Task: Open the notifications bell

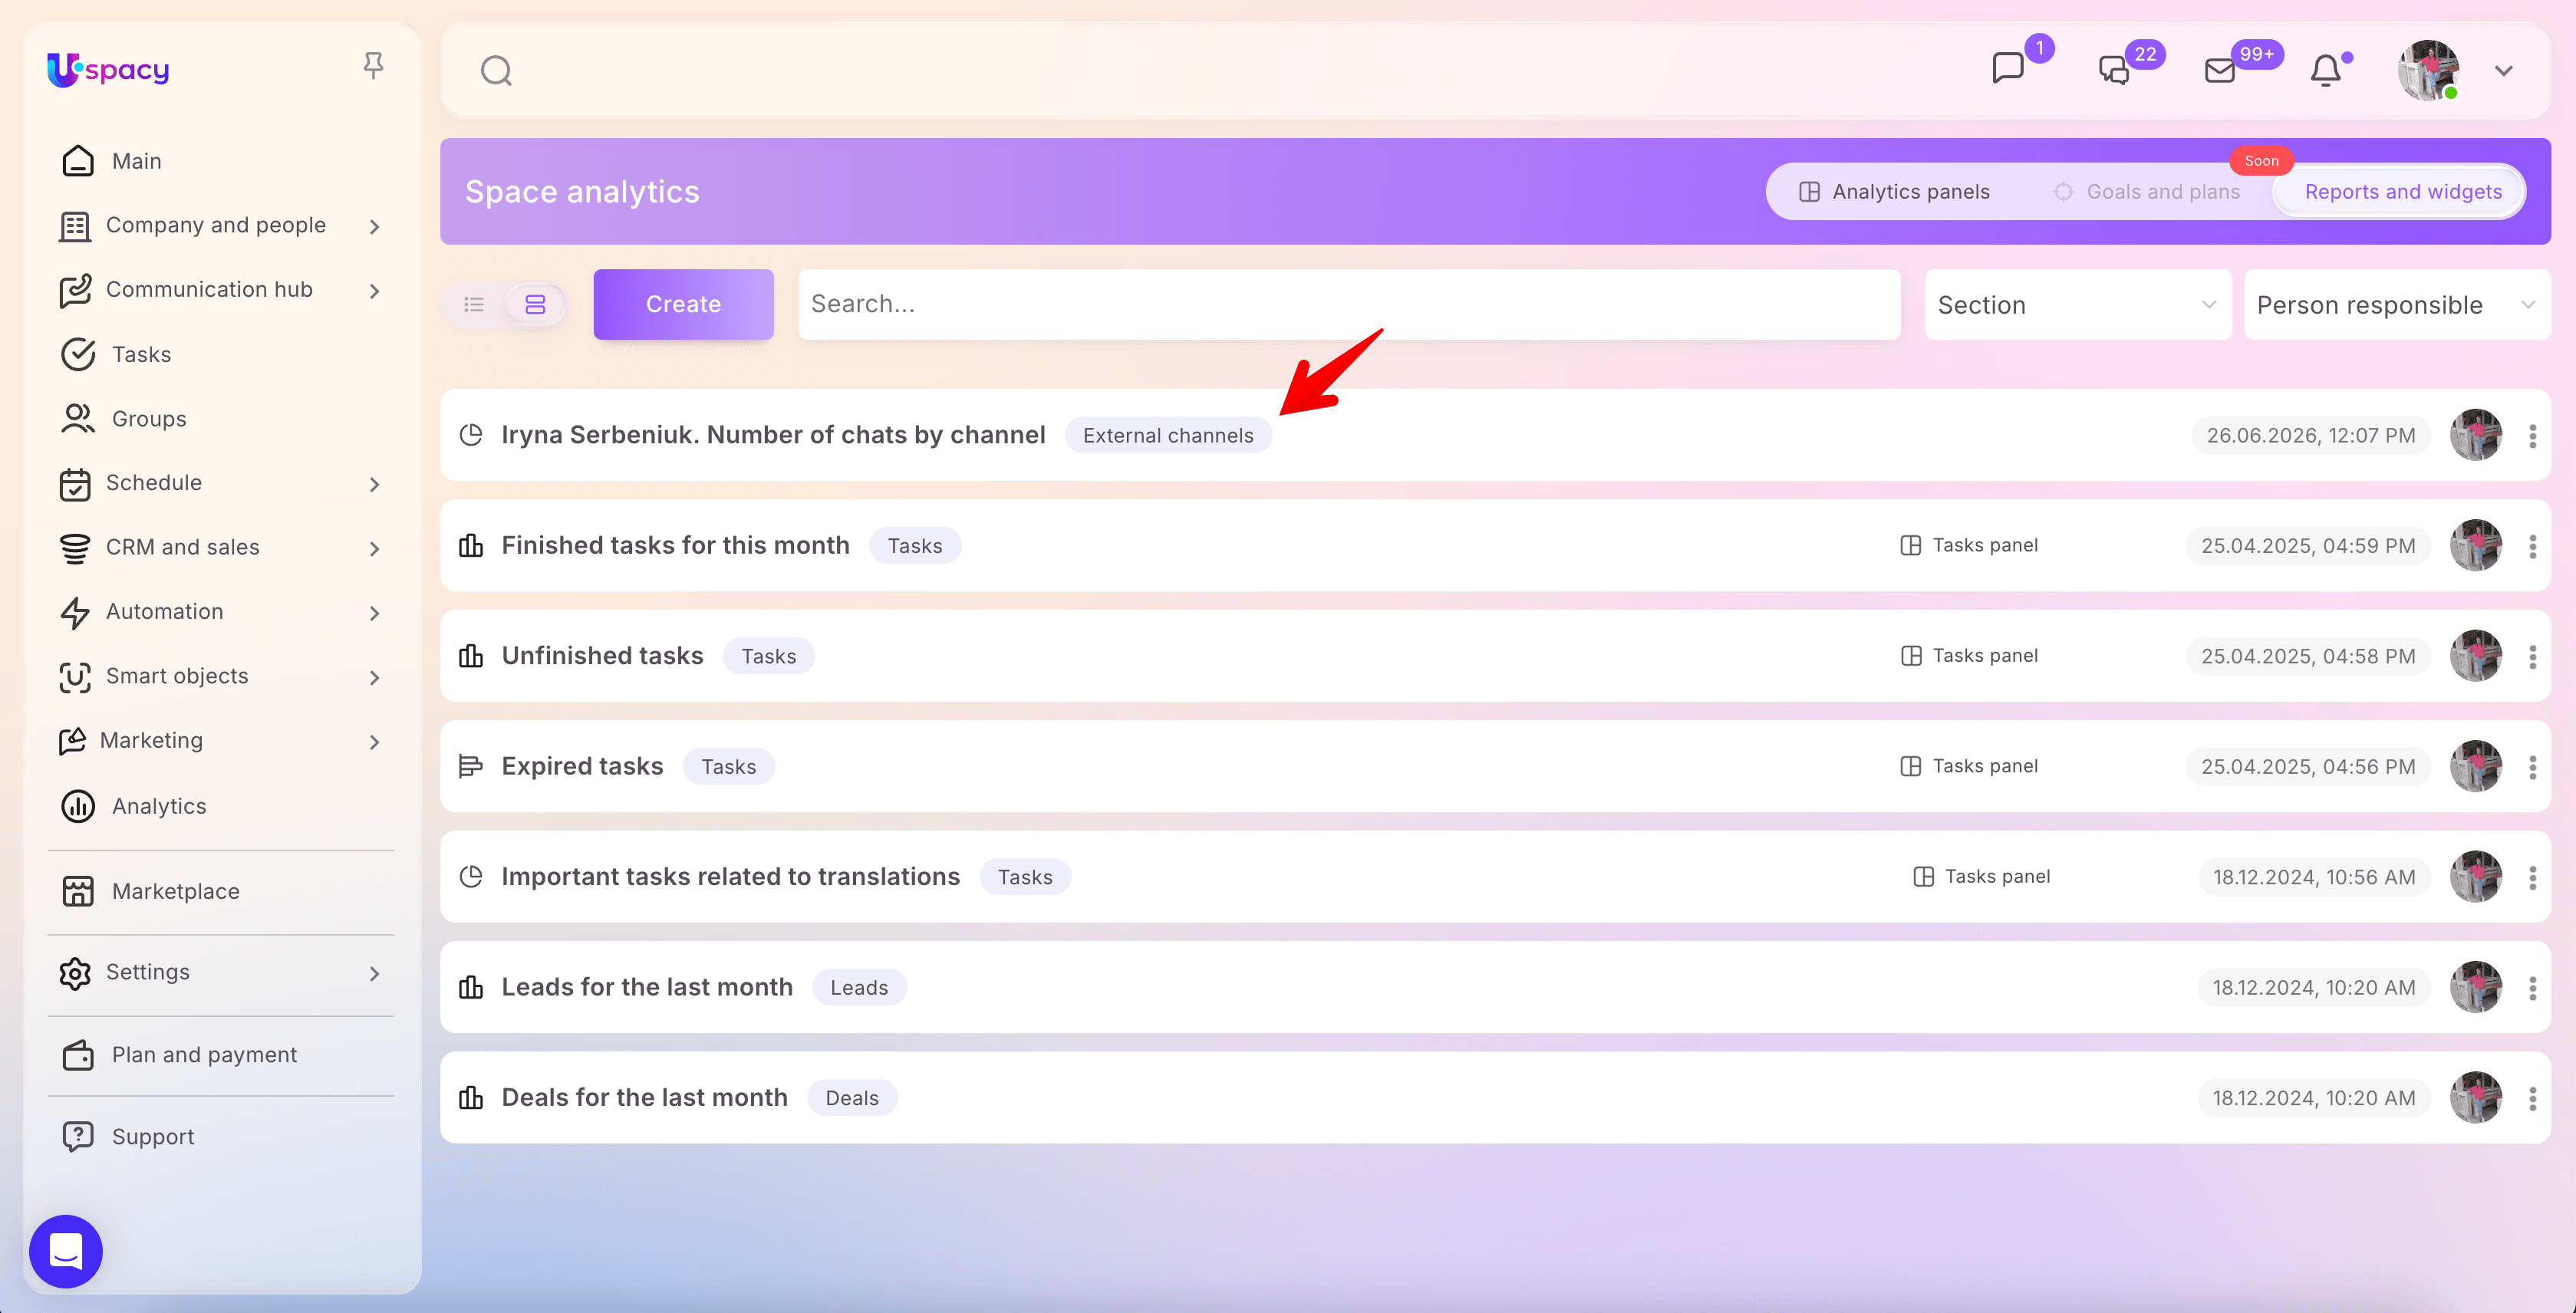Action: [x=2325, y=70]
